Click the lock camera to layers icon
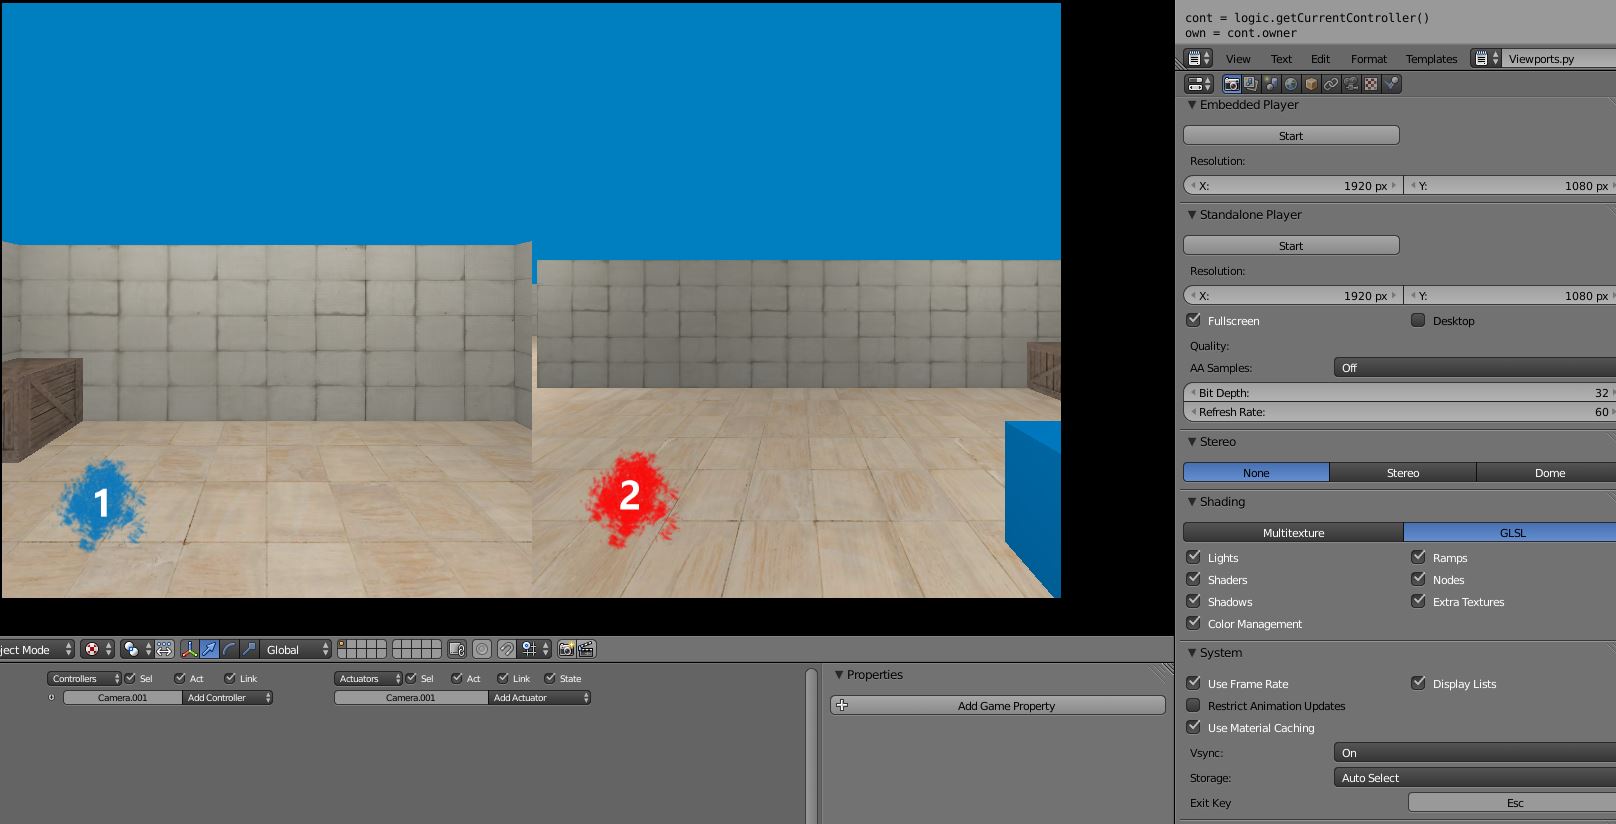 click(x=457, y=649)
